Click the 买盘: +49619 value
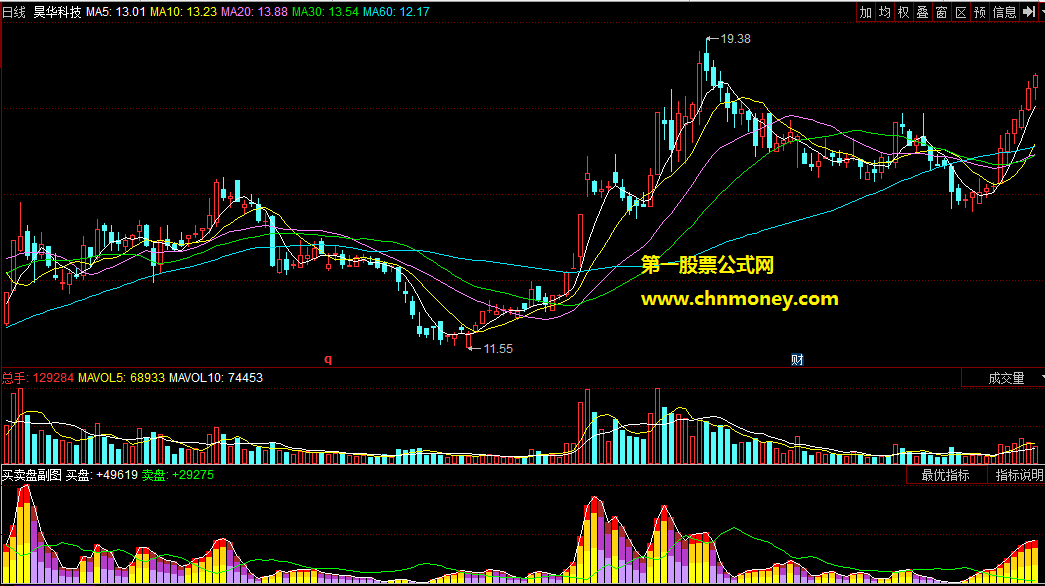 [x=101, y=475]
